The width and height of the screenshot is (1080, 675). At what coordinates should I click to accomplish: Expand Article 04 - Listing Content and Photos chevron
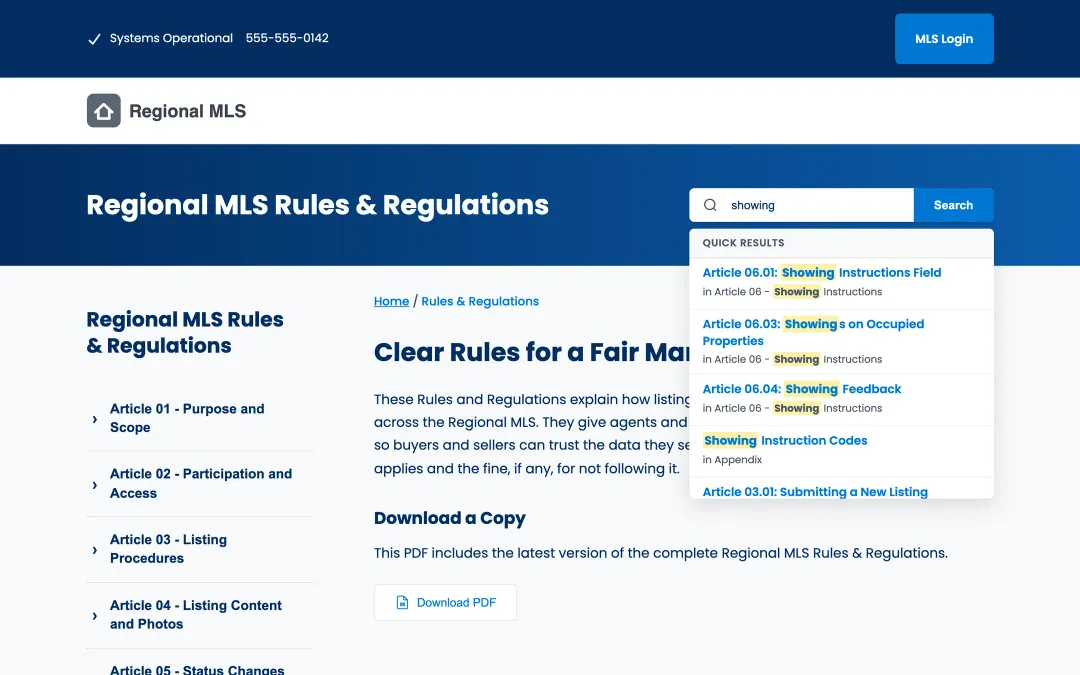point(94,616)
